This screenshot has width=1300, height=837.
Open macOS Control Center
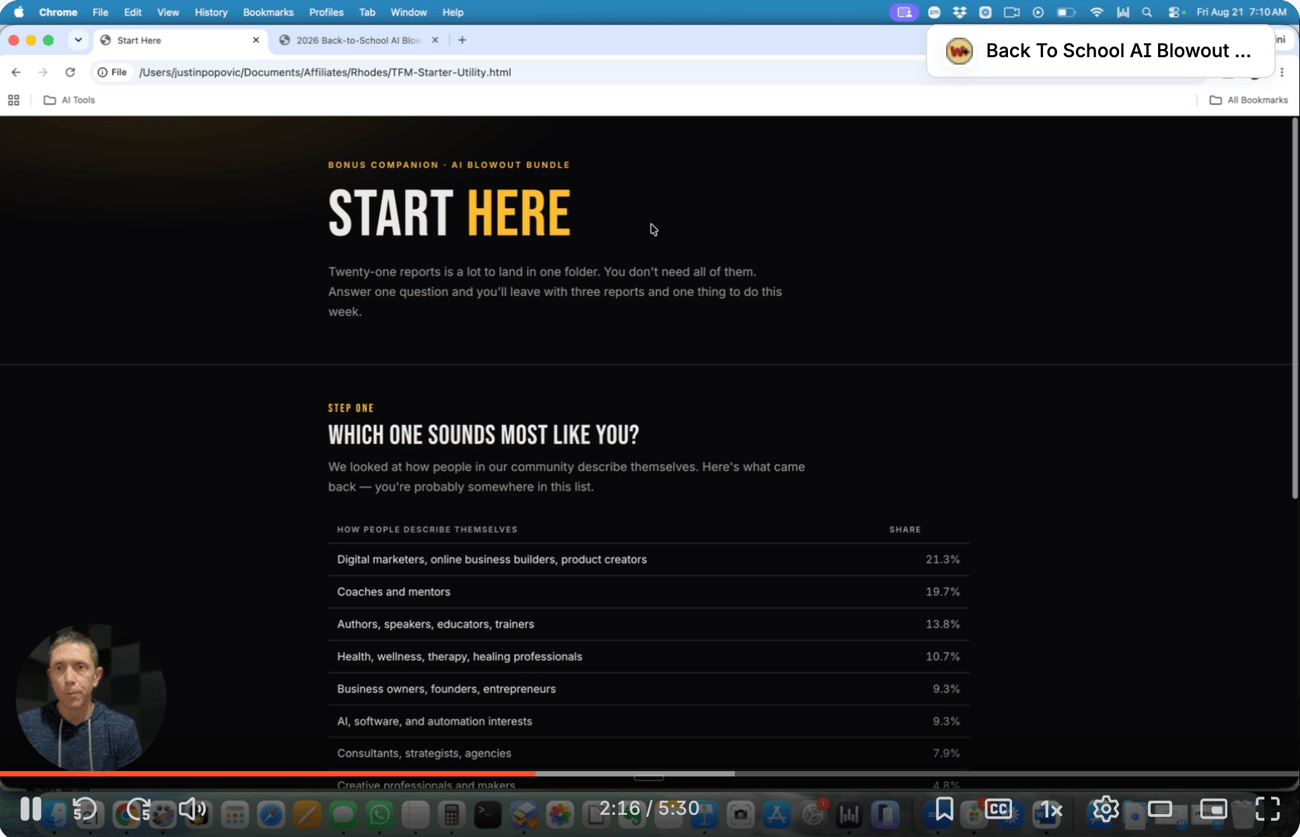coord(1176,12)
